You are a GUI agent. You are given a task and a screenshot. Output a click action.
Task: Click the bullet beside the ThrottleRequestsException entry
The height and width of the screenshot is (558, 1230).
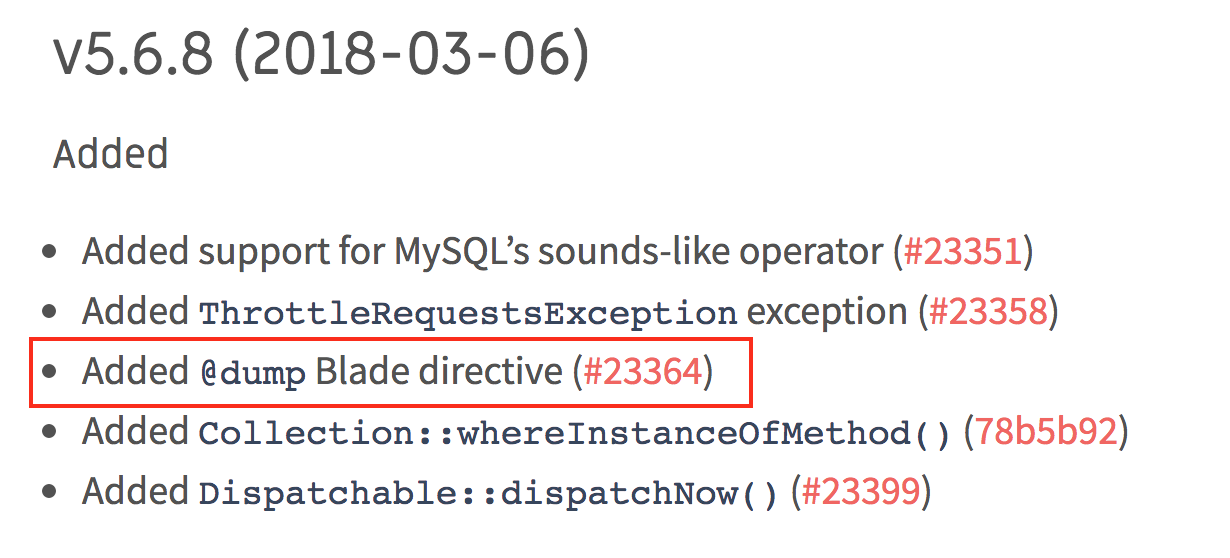pyautogui.click(x=50, y=313)
